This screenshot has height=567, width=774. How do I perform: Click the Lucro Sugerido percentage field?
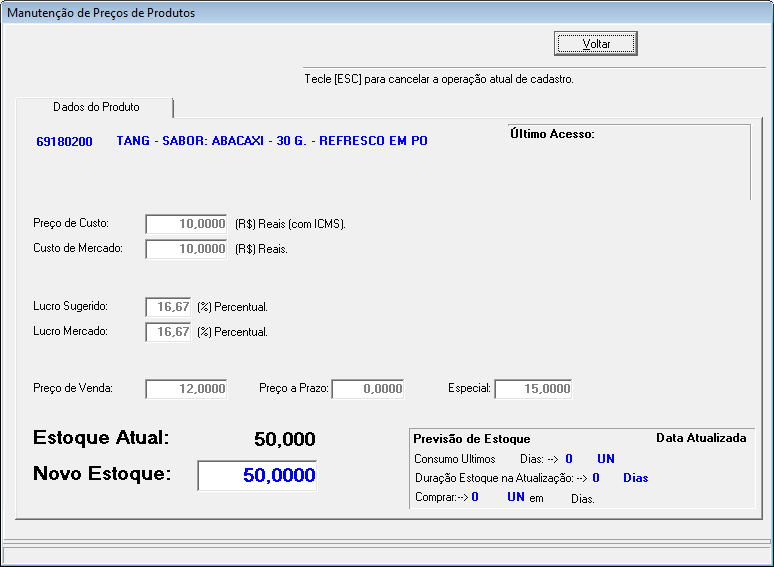click(x=168, y=307)
